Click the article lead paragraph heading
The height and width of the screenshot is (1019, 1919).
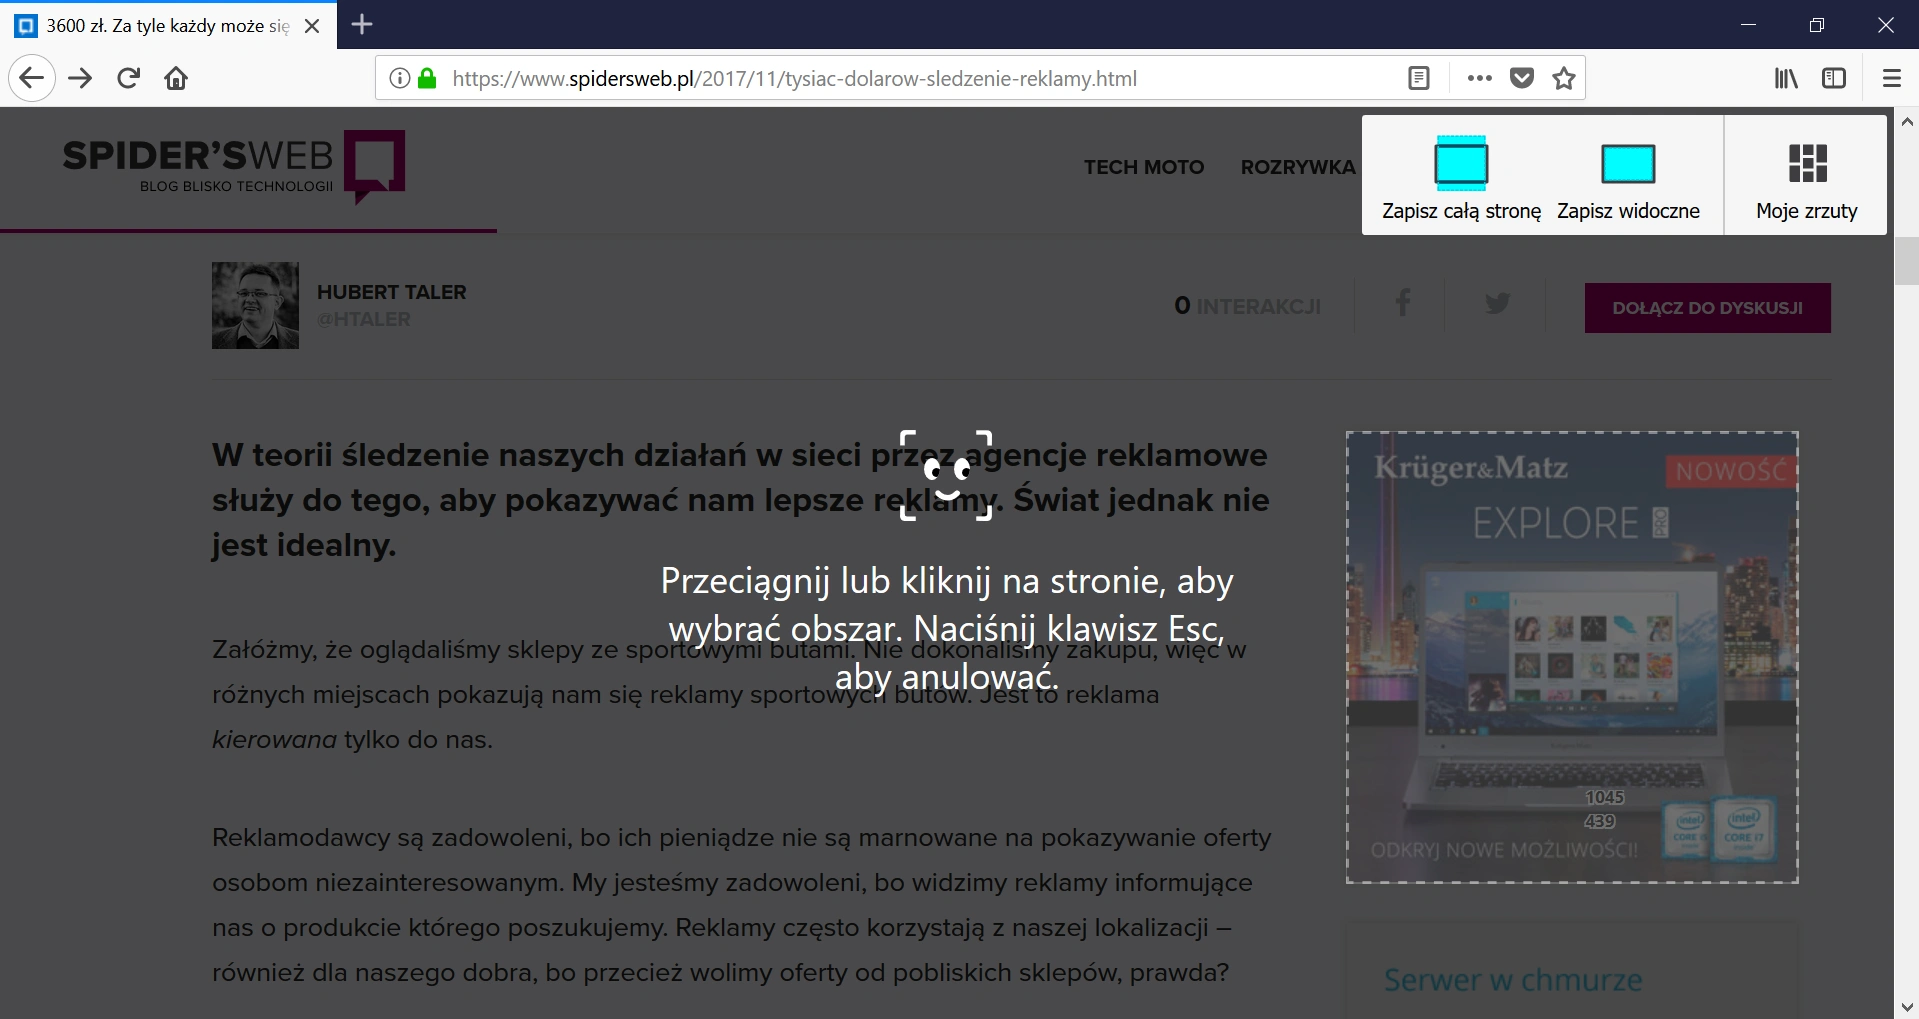(741, 500)
